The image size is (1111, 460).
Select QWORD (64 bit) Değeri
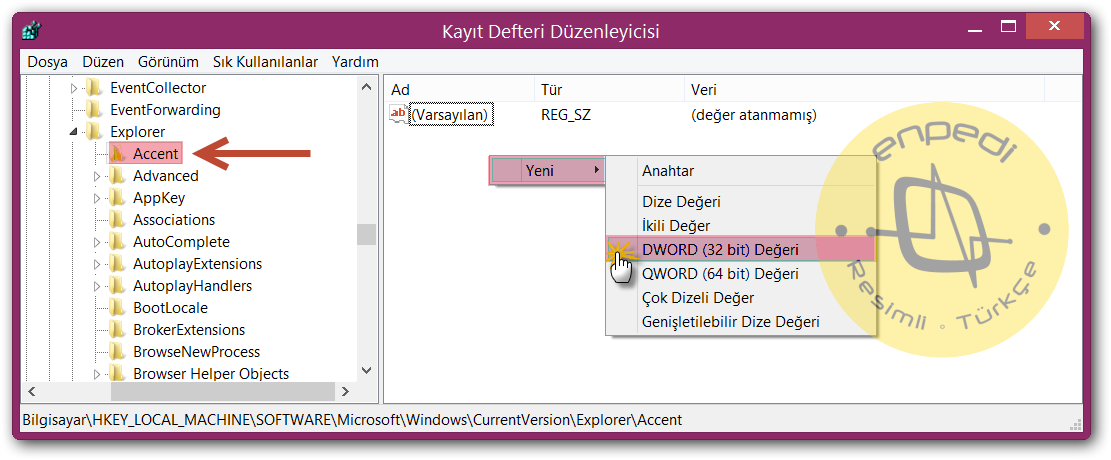pos(740,274)
